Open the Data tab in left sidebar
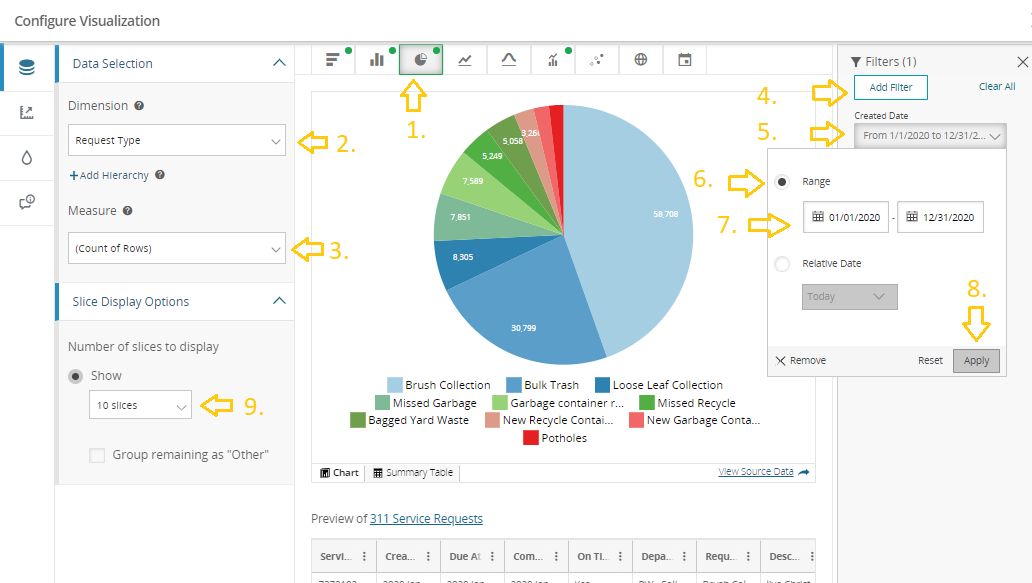Viewport: 1032px width, 583px height. [27, 67]
